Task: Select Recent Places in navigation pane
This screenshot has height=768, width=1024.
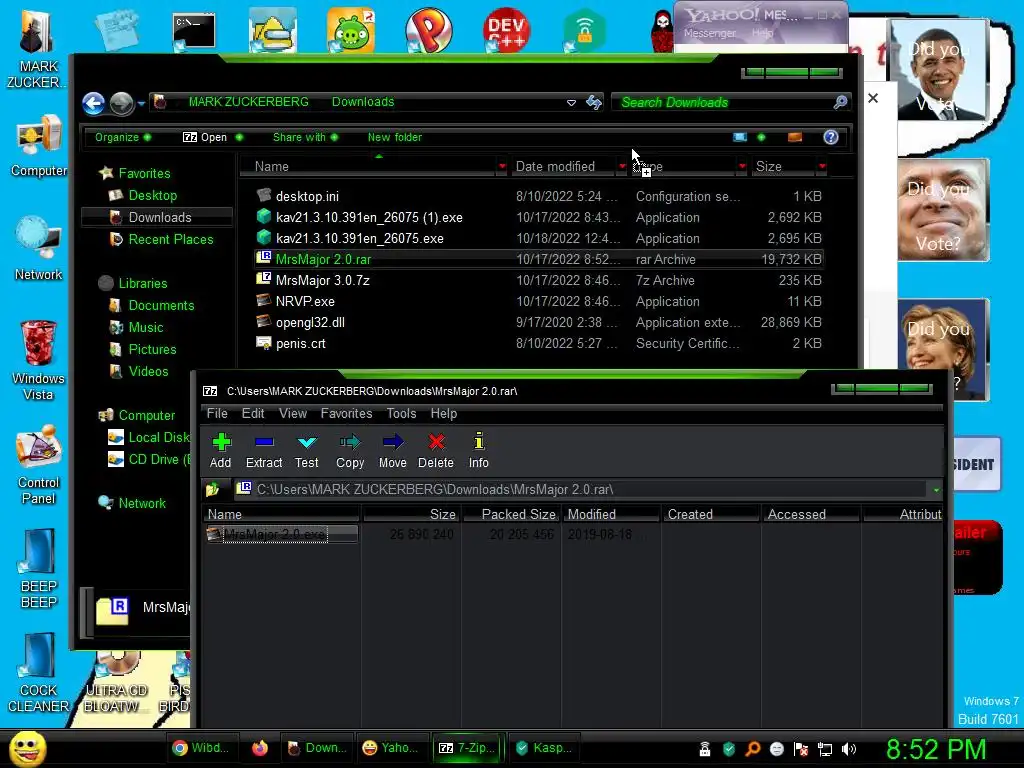Action: click(170, 240)
